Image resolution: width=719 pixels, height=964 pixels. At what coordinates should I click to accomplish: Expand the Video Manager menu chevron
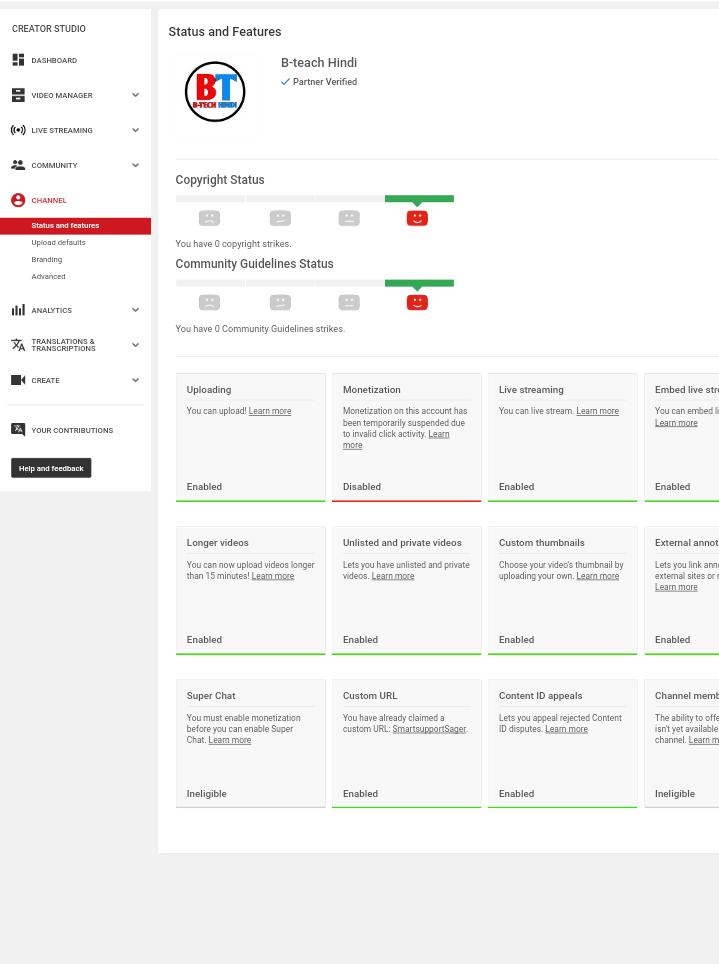tap(135, 95)
